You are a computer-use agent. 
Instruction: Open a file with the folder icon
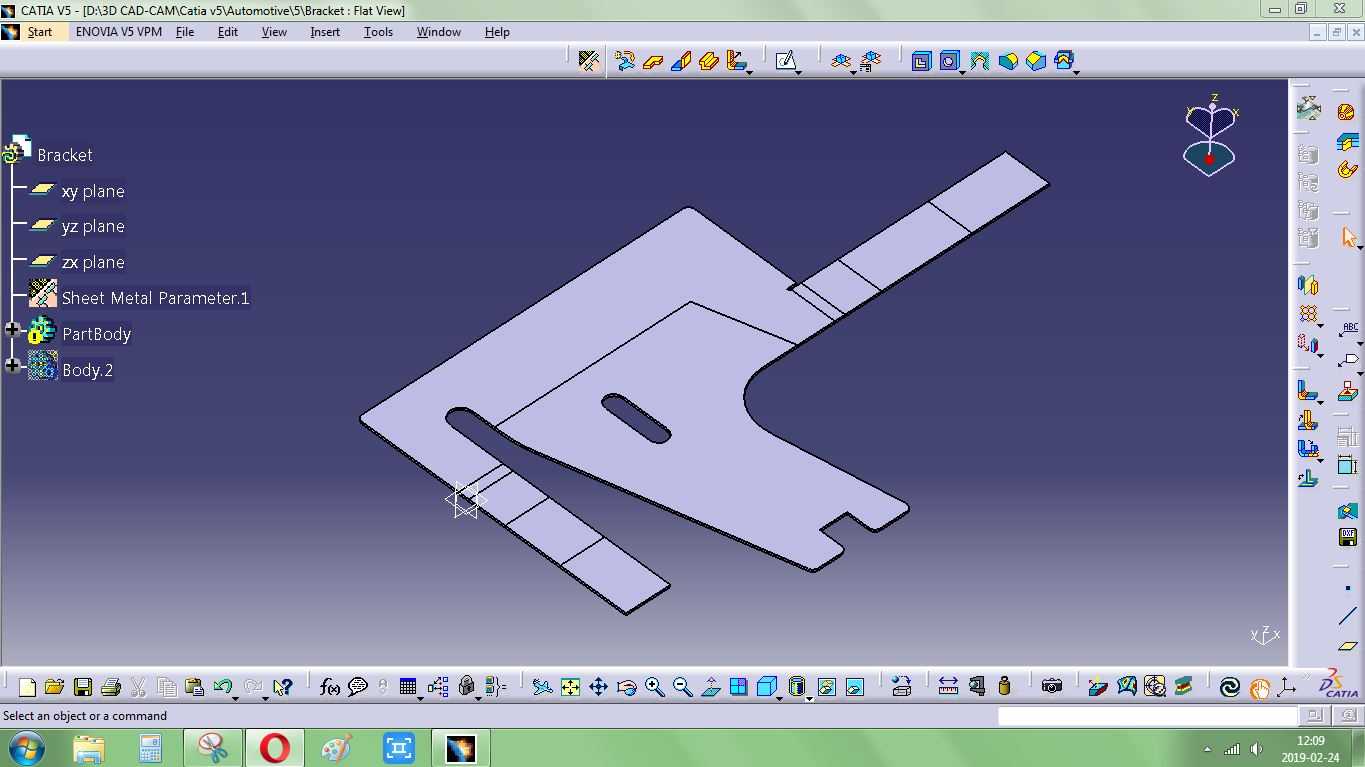pos(54,687)
